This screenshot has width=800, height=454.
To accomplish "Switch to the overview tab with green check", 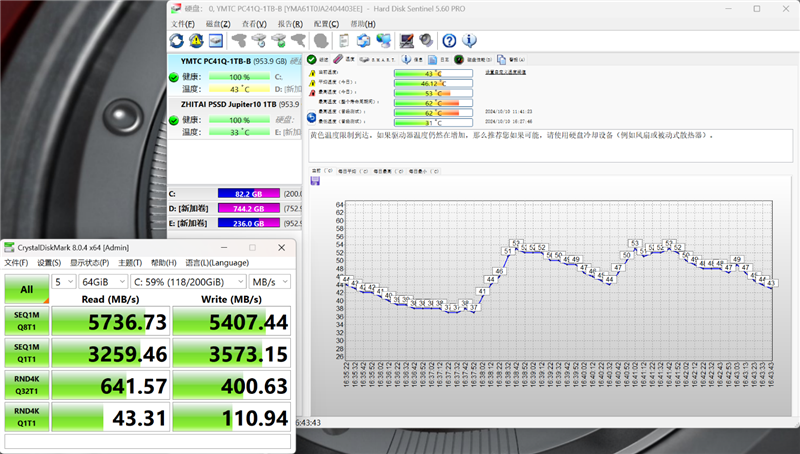I will [318, 60].
